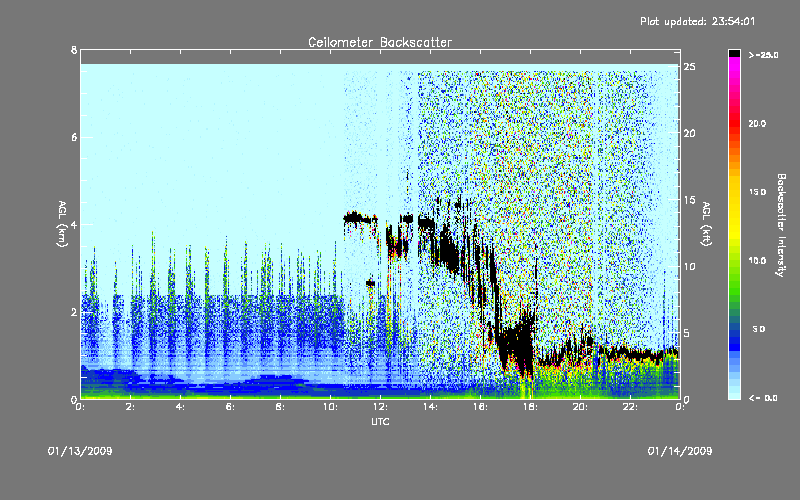Select the '14:' hour tick label

pos(431,407)
